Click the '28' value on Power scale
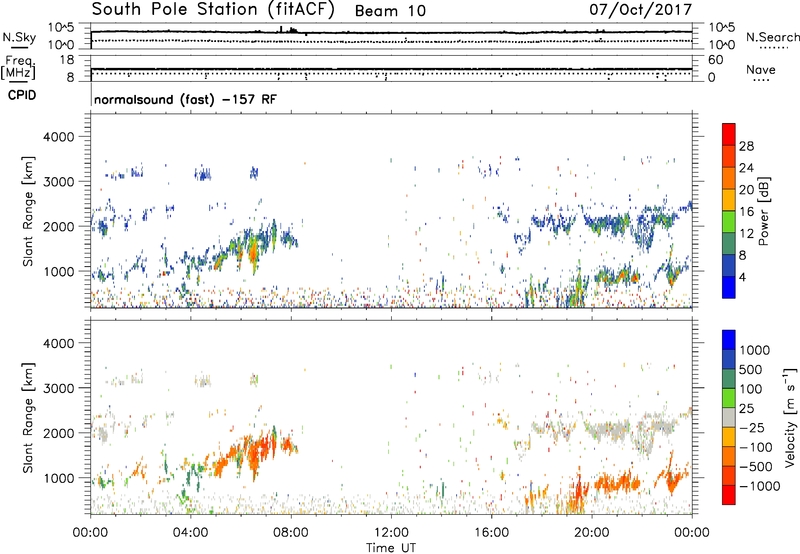The width and height of the screenshot is (800, 554). tap(746, 146)
